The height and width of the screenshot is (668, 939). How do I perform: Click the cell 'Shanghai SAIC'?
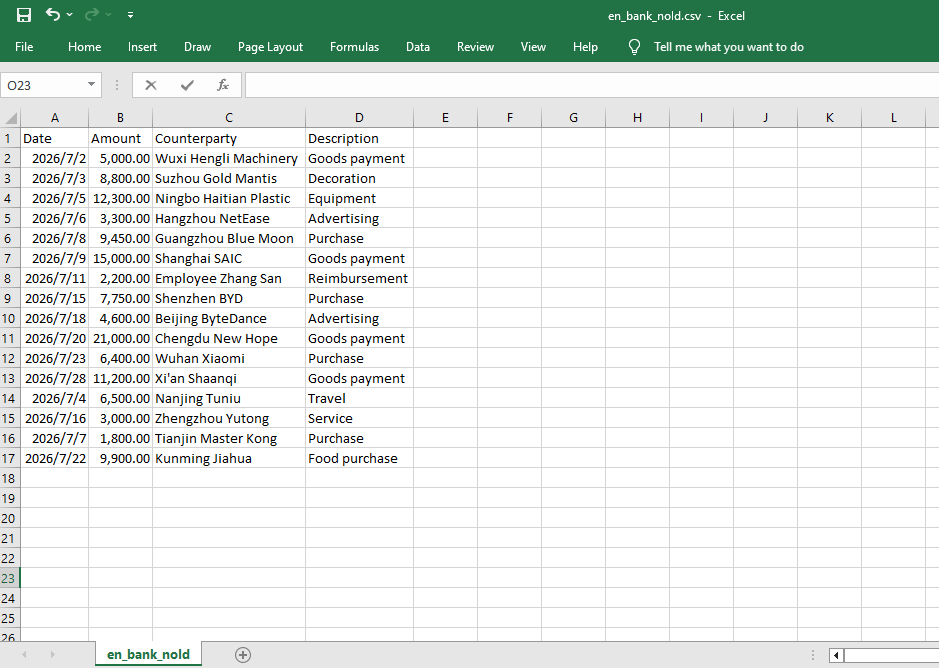point(229,258)
